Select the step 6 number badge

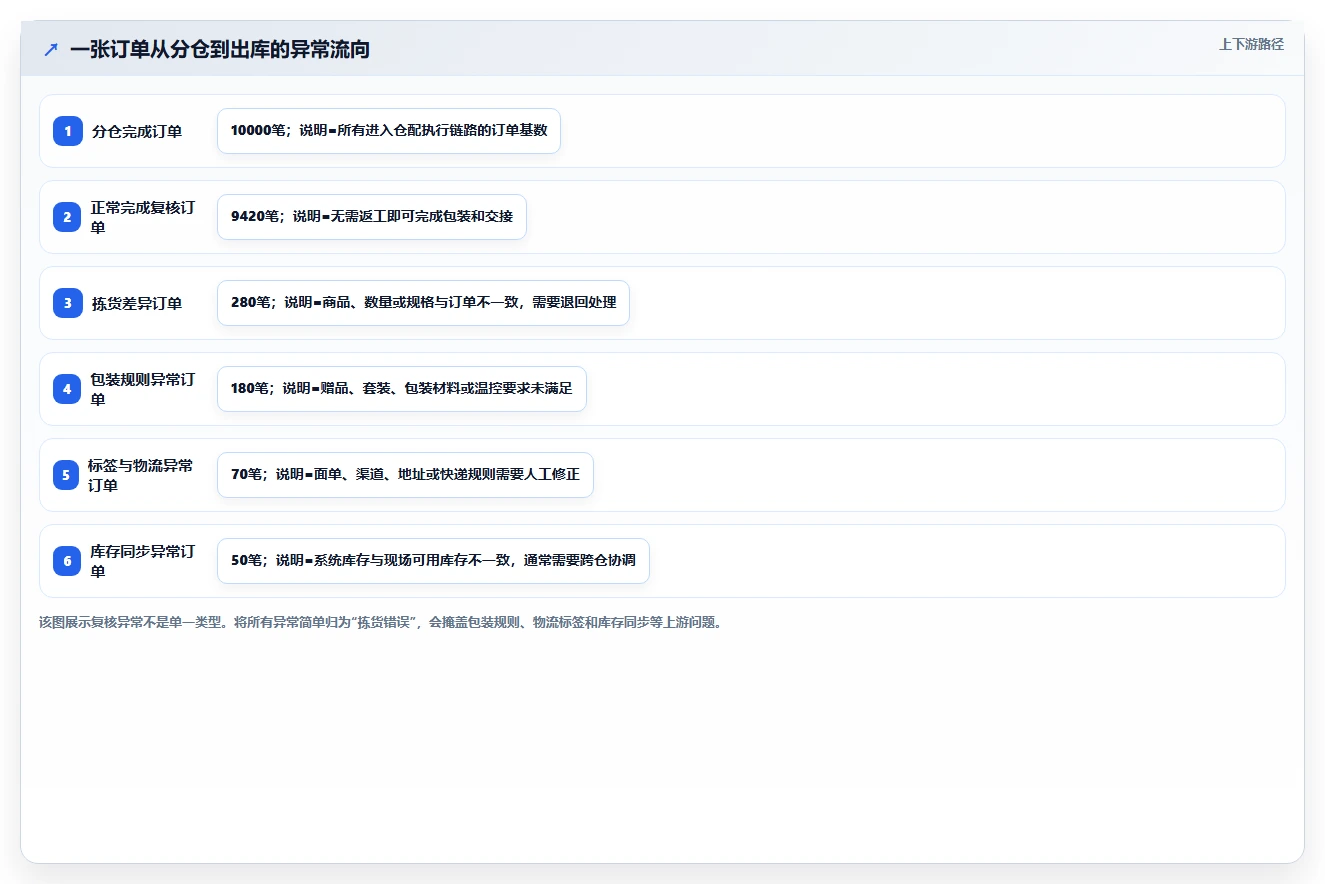coord(68,561)
